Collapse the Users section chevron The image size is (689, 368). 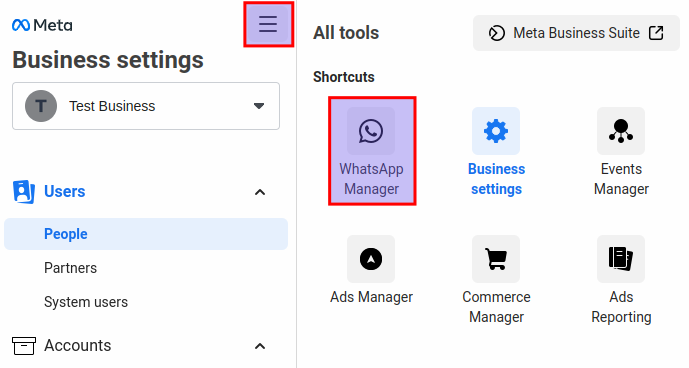tap(260, 192)
